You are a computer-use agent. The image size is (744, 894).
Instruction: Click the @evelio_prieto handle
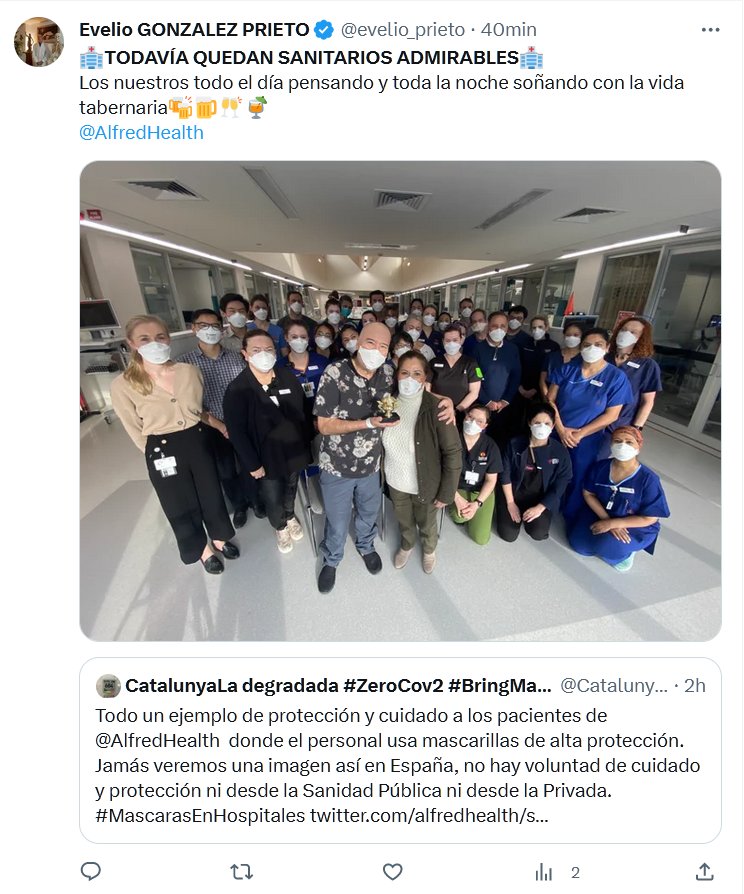click(x=403, y=30)
